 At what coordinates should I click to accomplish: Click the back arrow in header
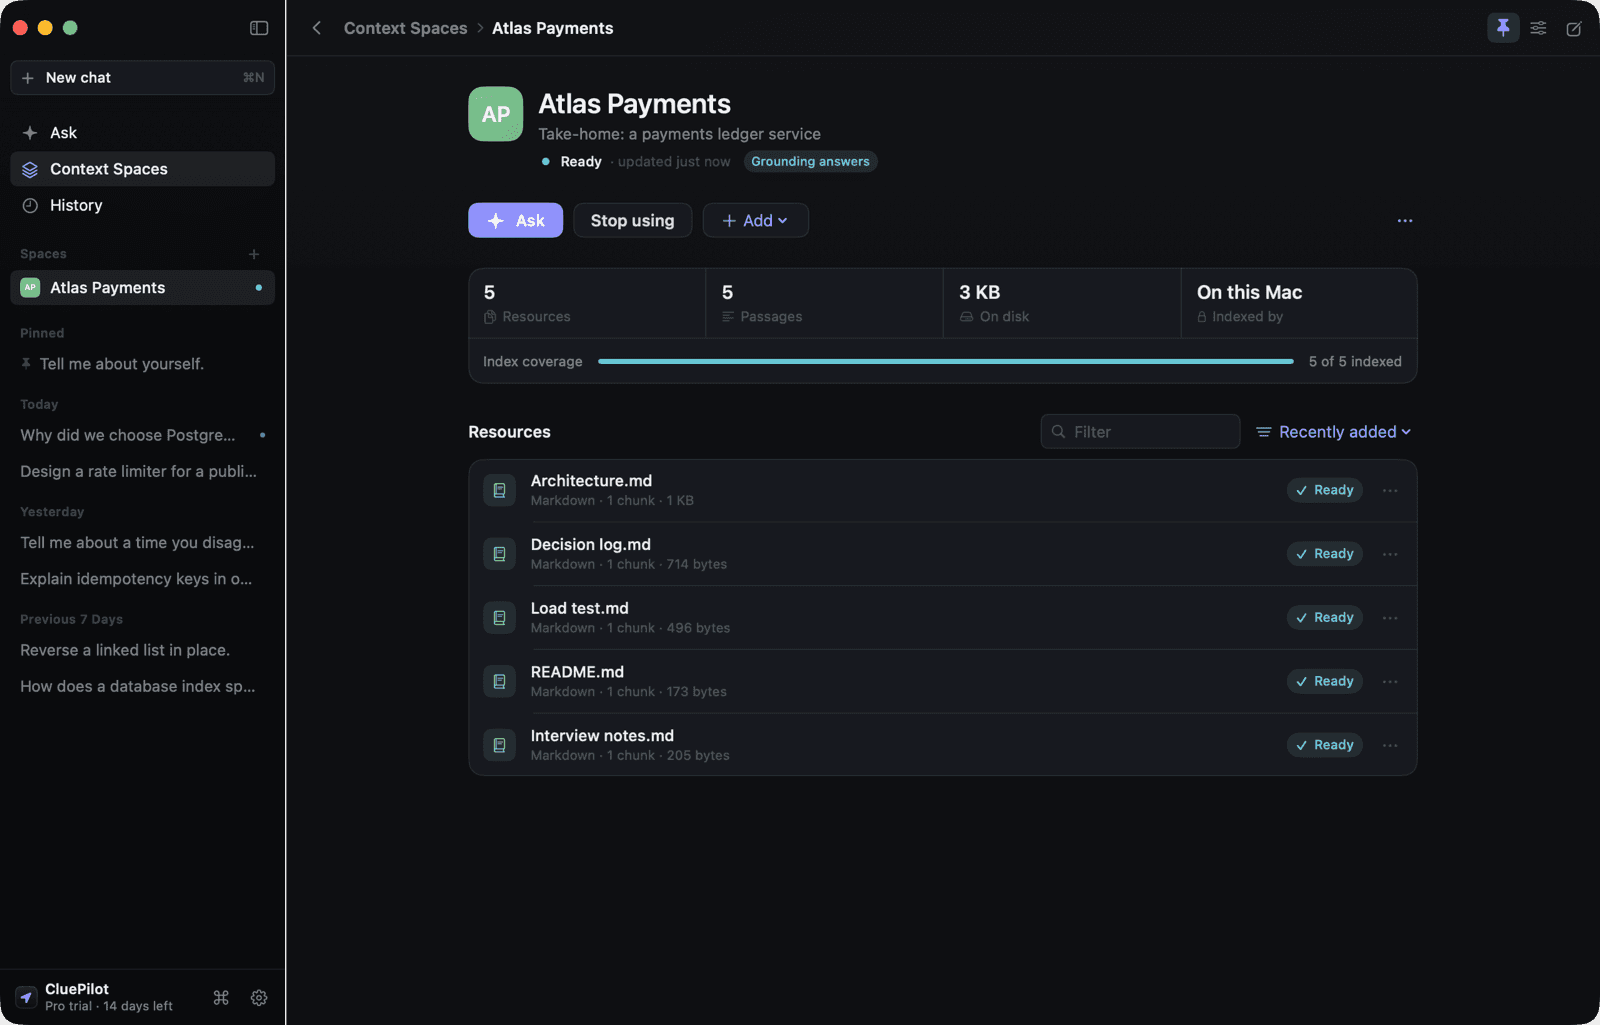tap(316, 28)
